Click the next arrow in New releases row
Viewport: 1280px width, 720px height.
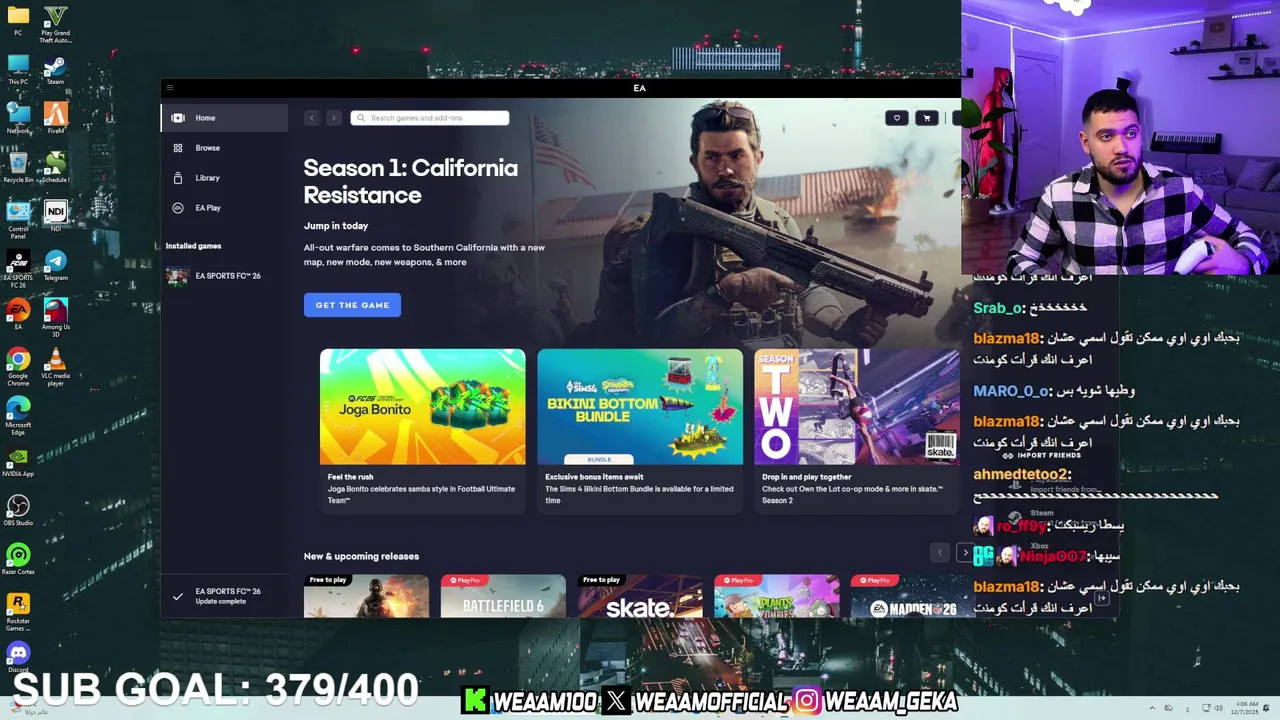[965, 552]
